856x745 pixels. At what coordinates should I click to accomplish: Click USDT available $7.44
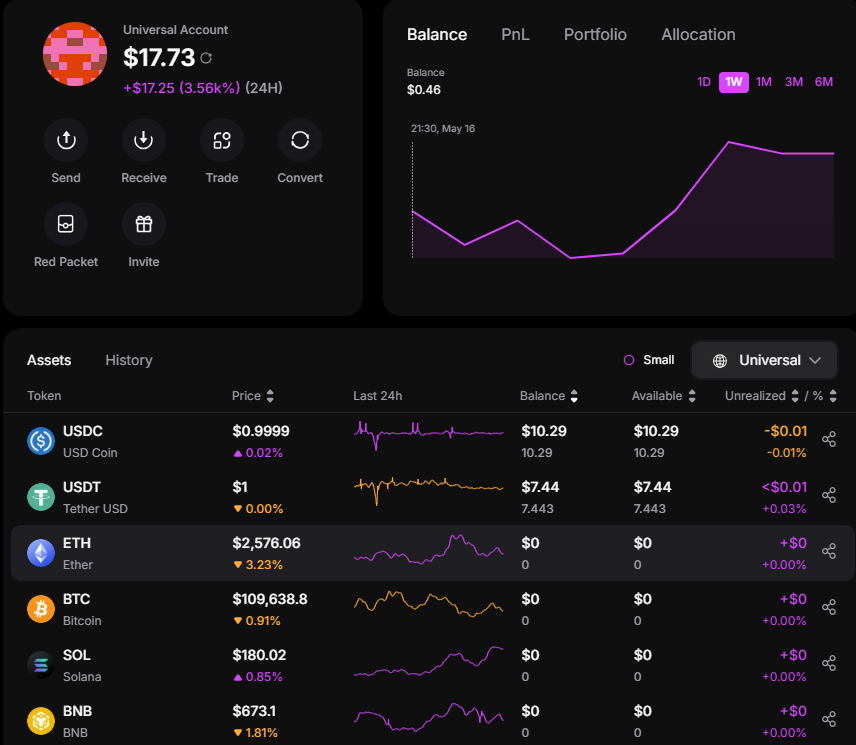click(x=652, y=487)
